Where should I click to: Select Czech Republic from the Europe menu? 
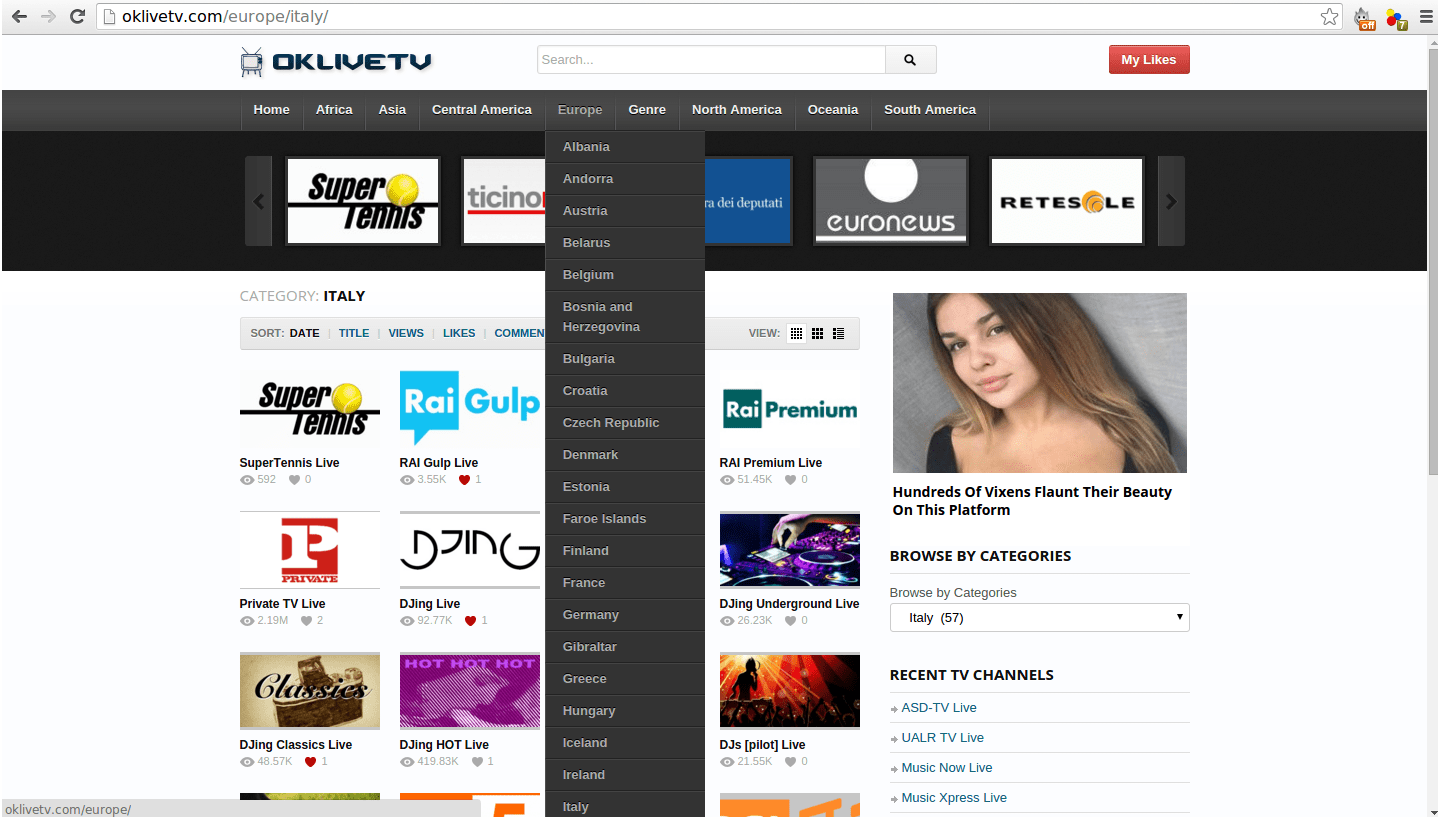coord(625,423)
